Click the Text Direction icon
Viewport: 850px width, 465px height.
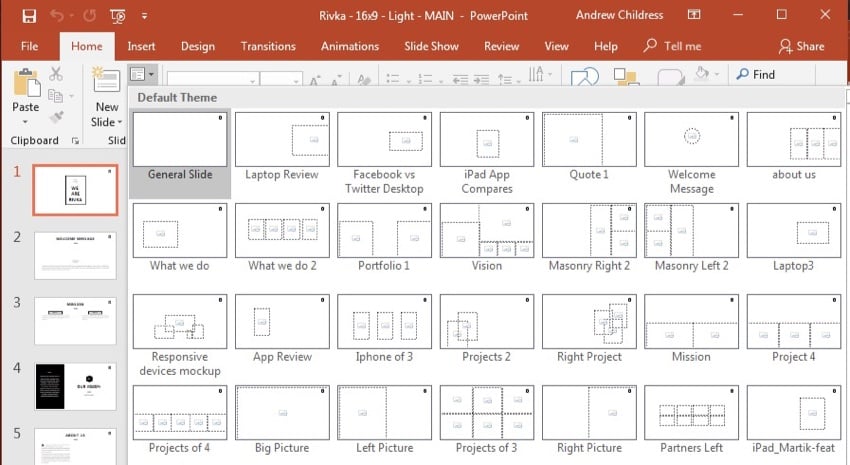[537, 74]
